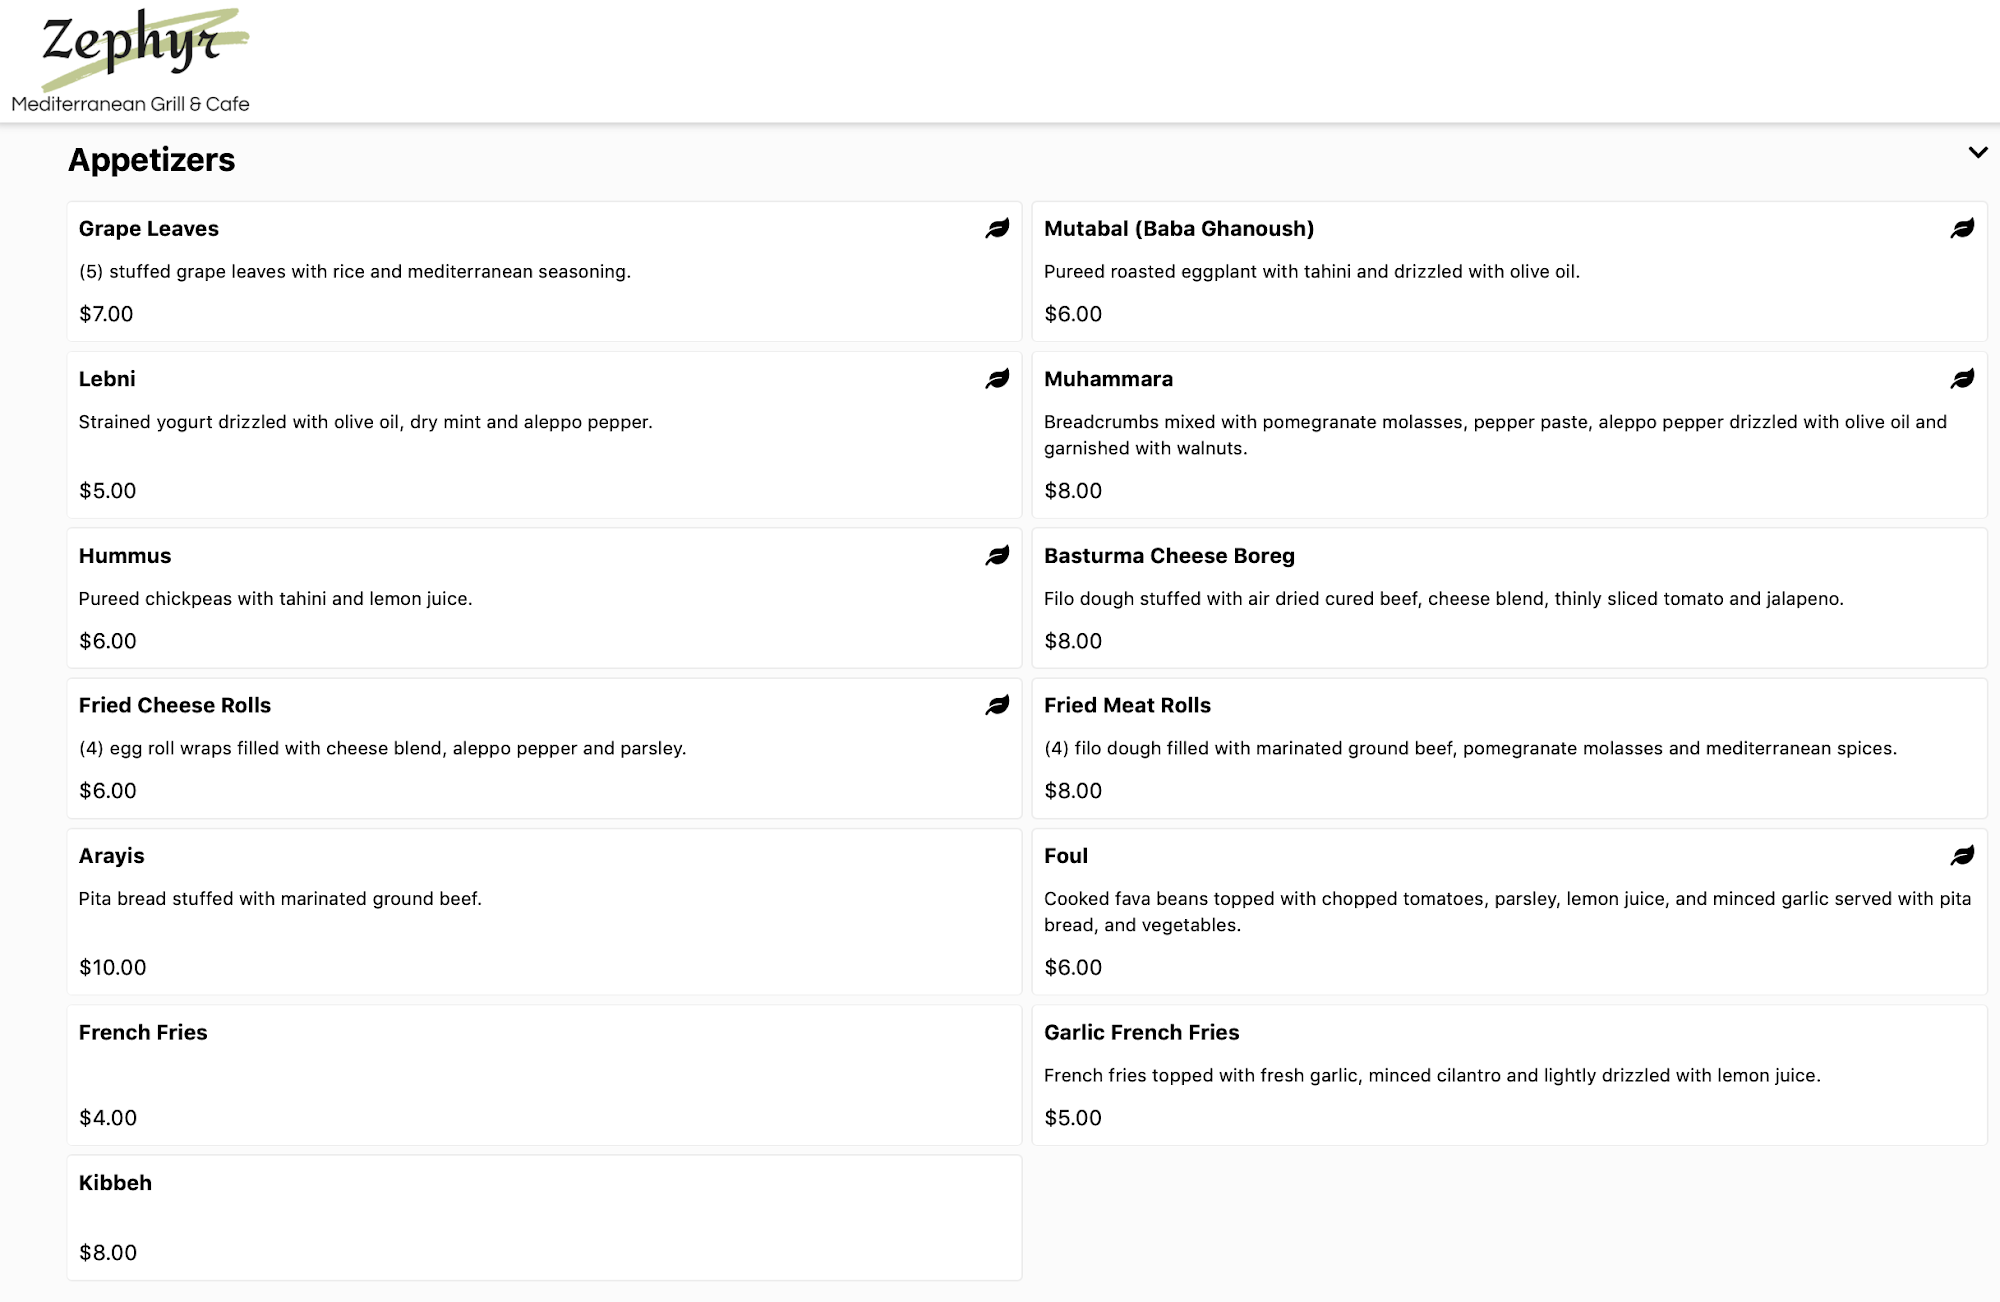The image size is (2000, 1302).
Task: Click the vegetarian leaf icon on Grape Leaves
Action: click(x=997, y=229)
